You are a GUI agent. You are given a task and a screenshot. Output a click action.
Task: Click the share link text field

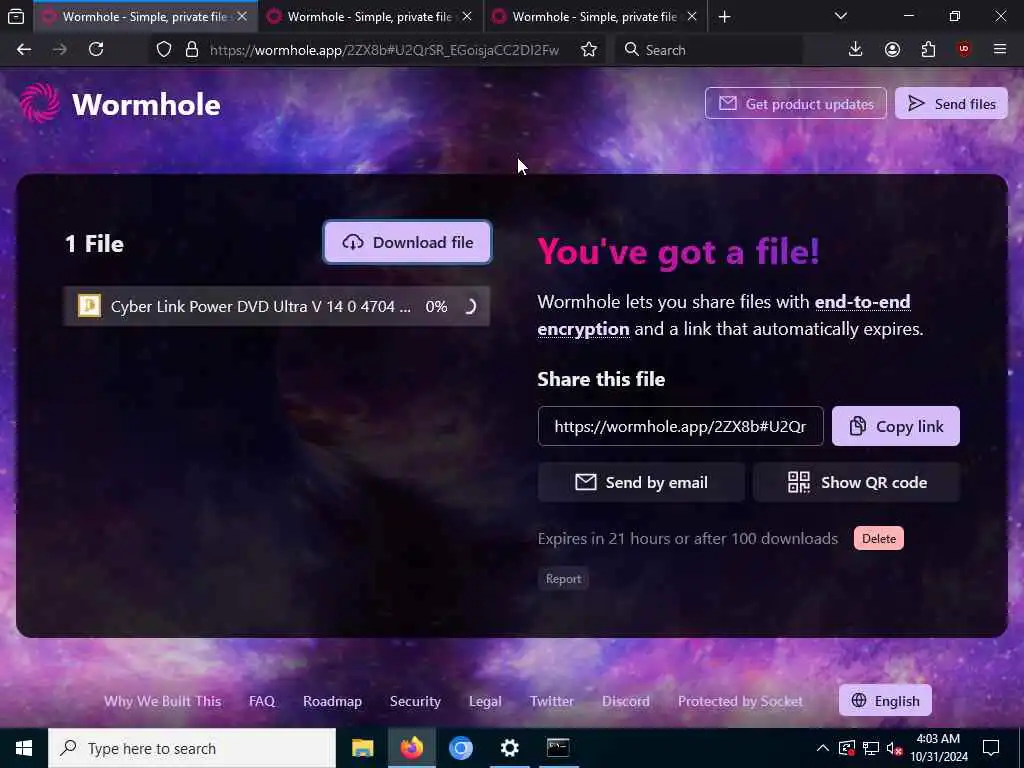click(x=680, y=426)
